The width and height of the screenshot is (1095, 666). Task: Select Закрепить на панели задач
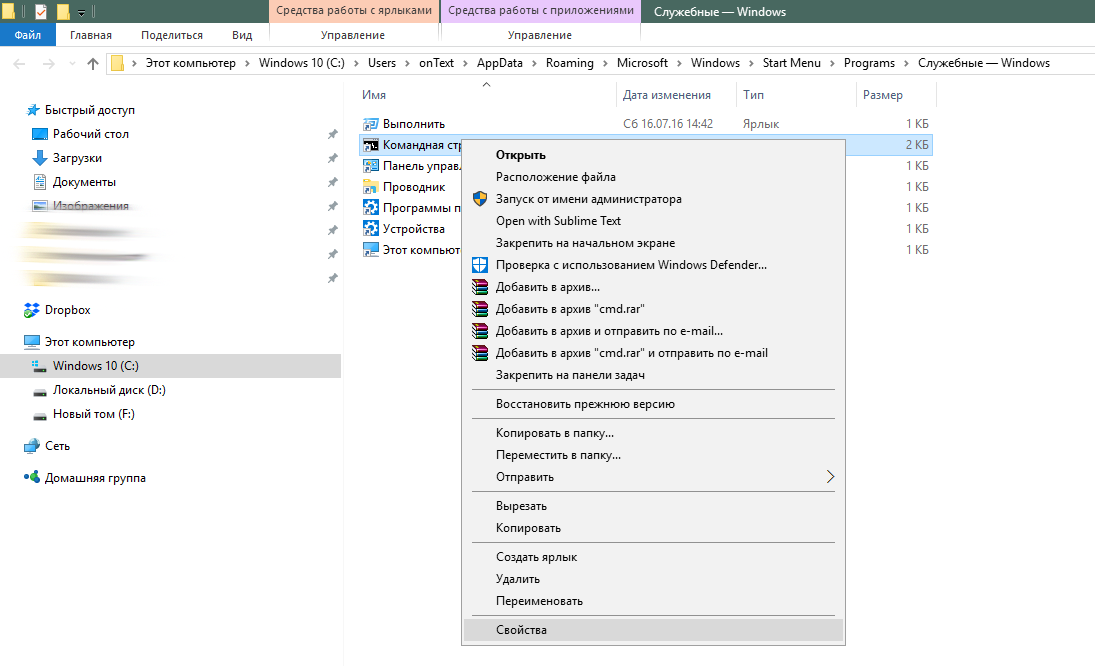tap(653, 375)
